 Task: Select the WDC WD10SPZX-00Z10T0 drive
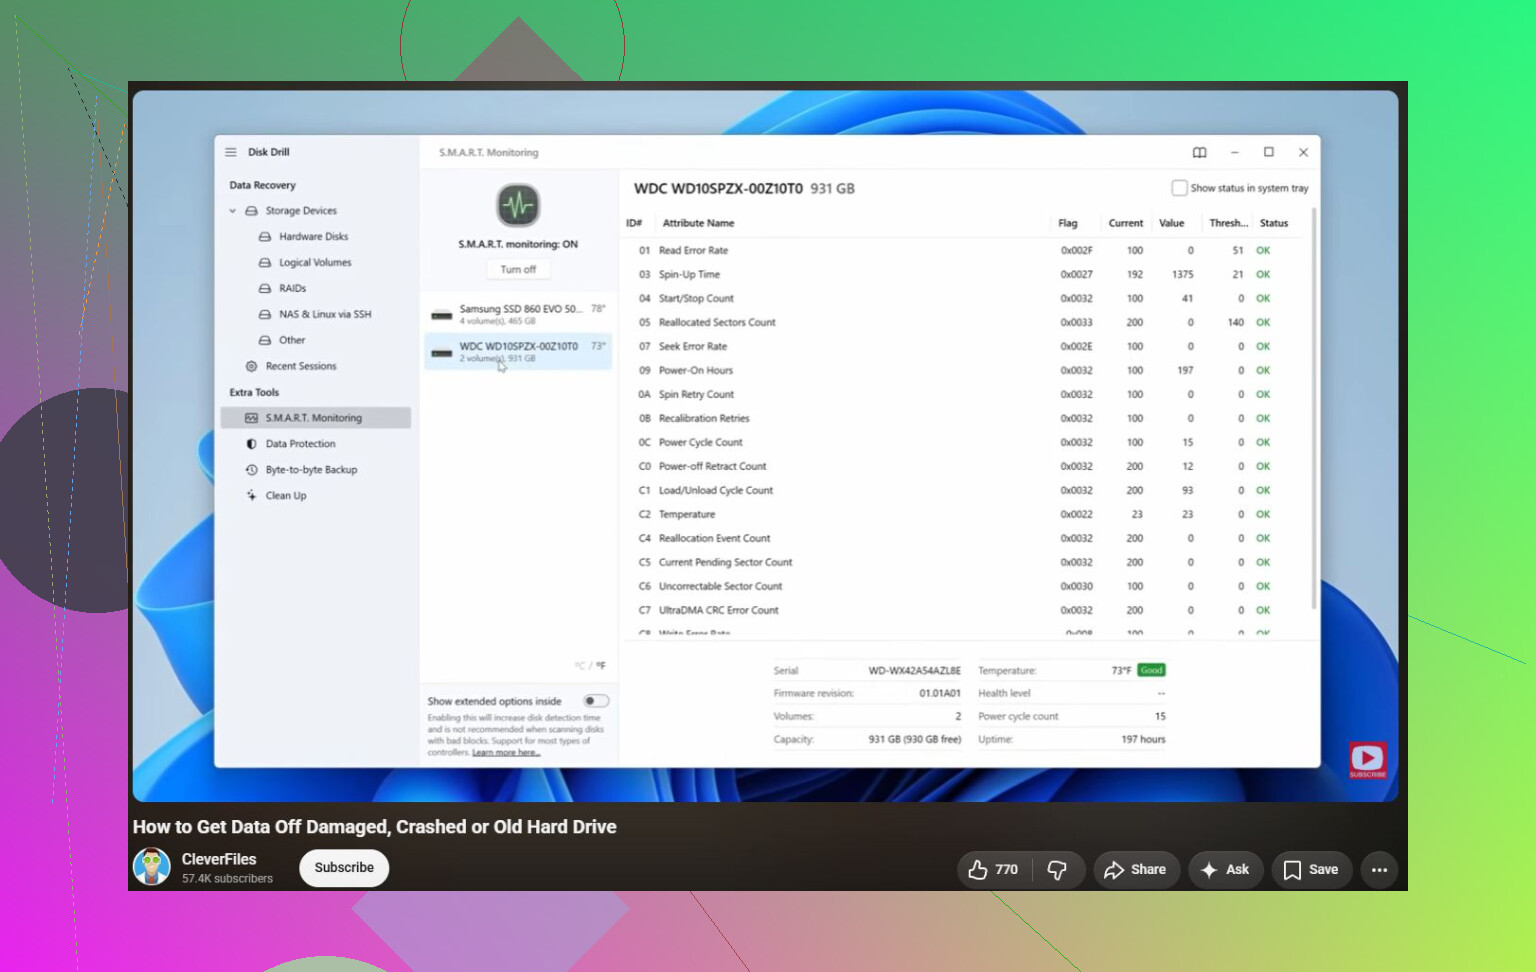tap(518, 351)
